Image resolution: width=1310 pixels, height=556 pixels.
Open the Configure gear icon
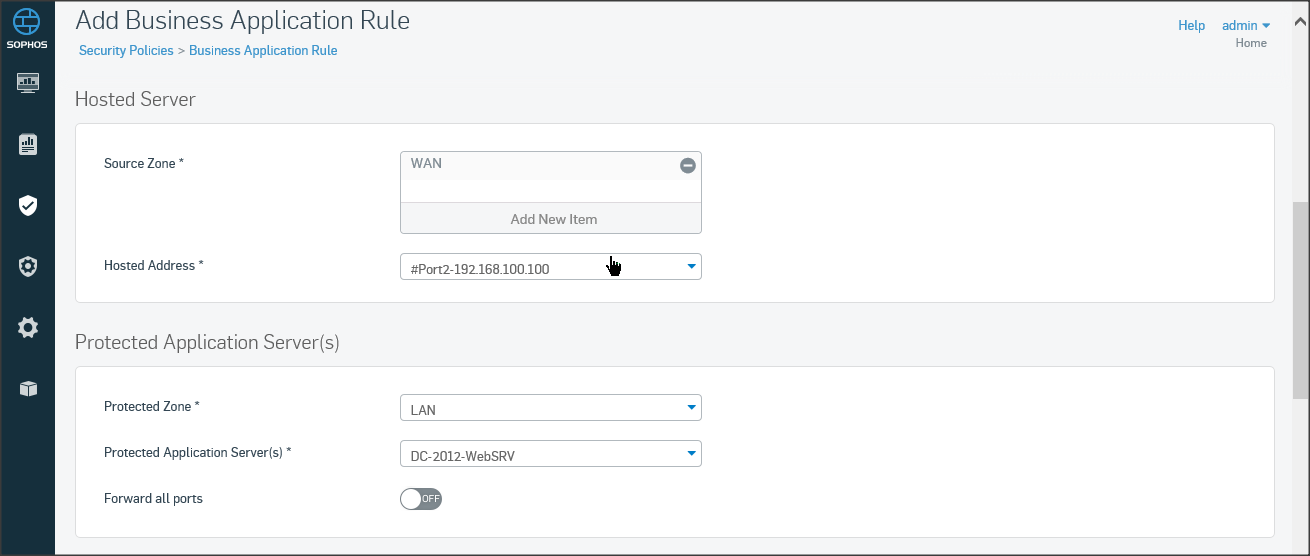[x=28, y=327]
